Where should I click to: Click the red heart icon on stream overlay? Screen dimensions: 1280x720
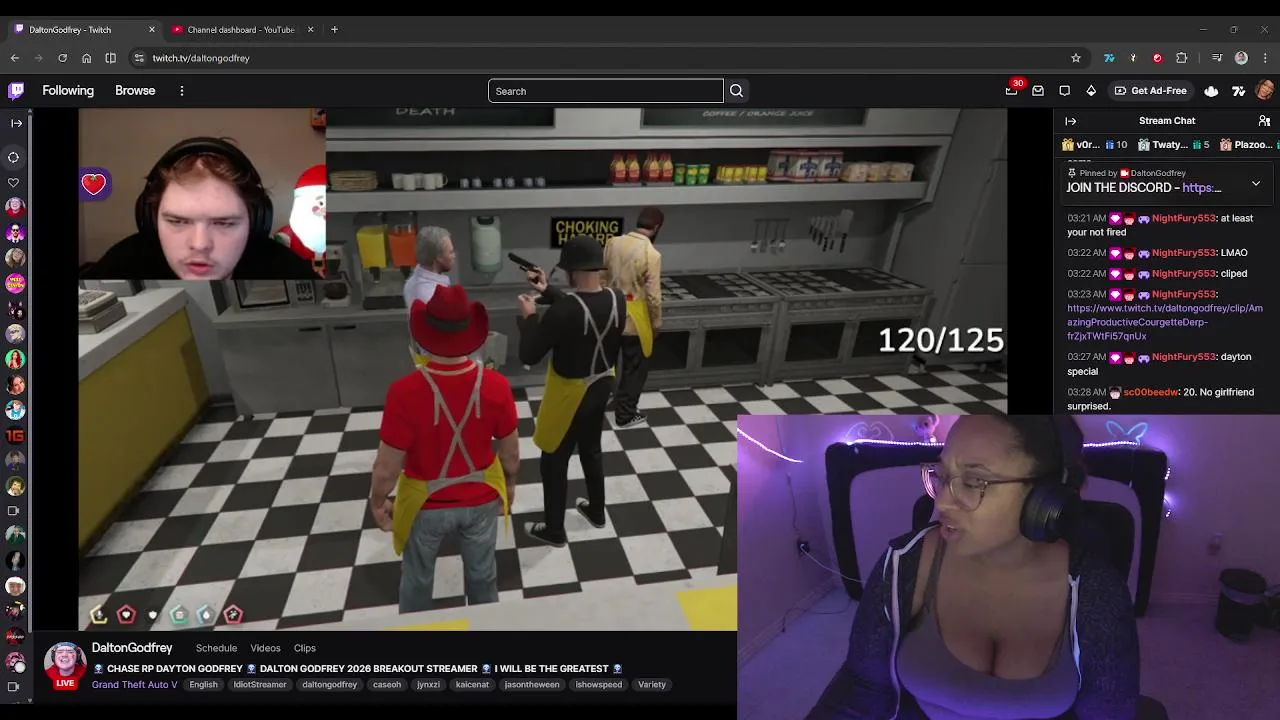[94, 184]
